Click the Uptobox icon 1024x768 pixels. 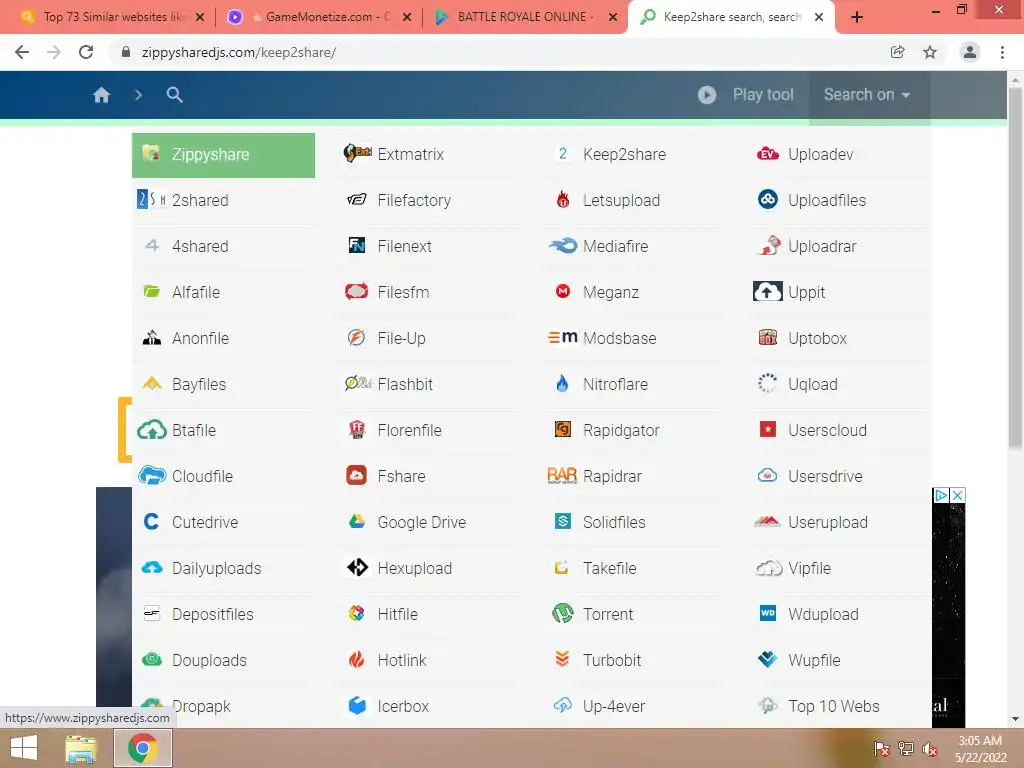point(767,338)
